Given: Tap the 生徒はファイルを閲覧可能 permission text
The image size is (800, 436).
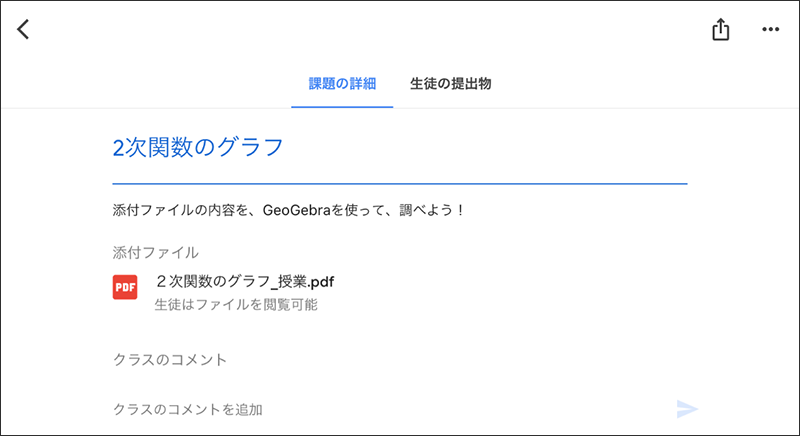Looking at the screenshot, I should pos(236,304).
